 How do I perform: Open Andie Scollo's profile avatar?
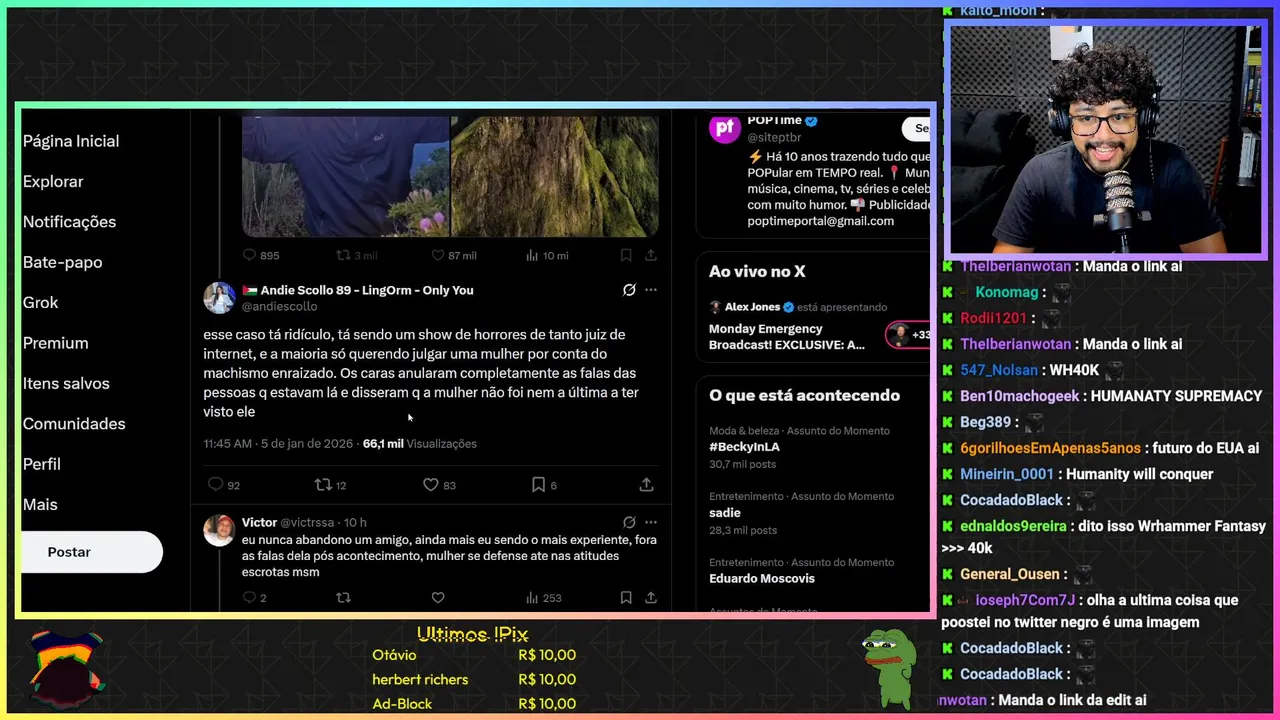pyautogui.click(x=219, y=297)
